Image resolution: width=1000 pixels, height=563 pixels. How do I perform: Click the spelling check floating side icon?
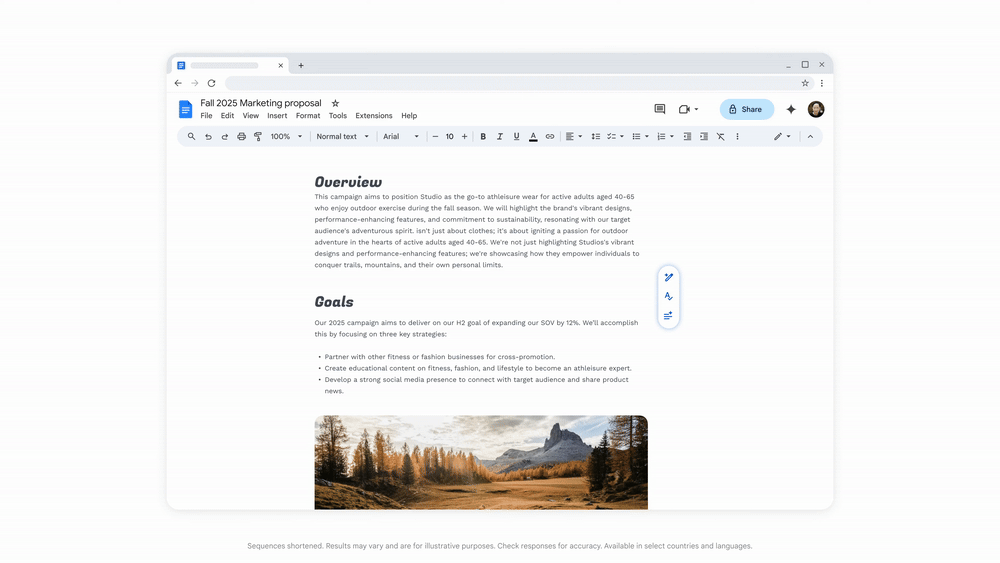click(x=668, y=296)
